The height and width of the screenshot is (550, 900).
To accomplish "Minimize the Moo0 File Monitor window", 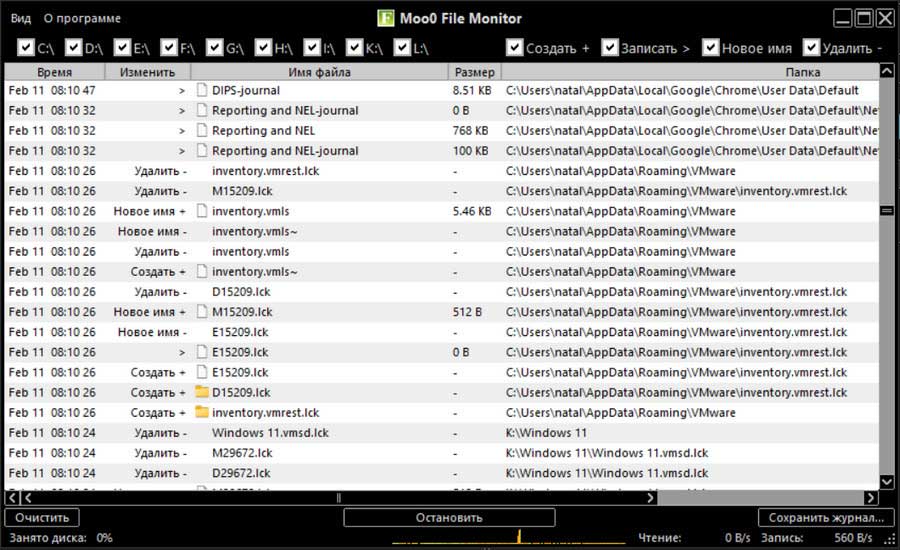I will 843,18.
